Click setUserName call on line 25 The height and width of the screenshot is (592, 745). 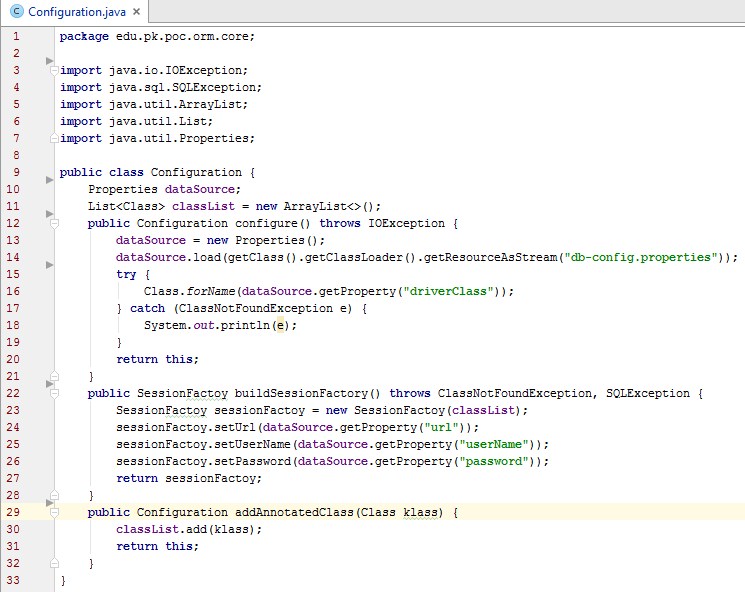[x=252, y=444]
